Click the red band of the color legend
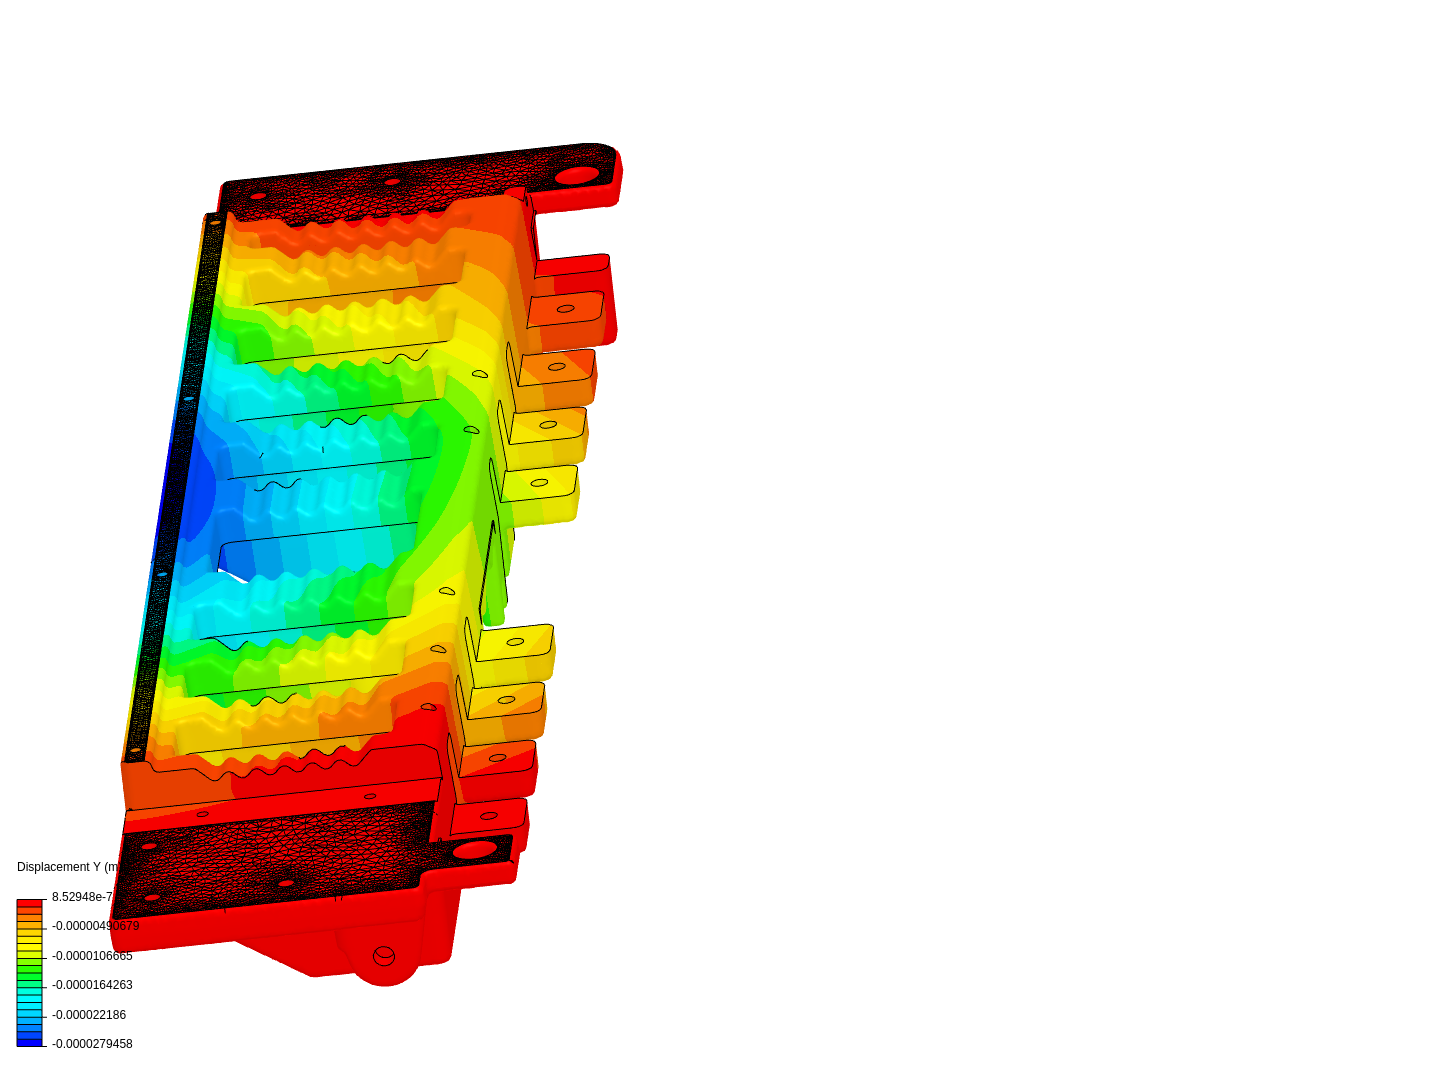 [x=30, y=904]
